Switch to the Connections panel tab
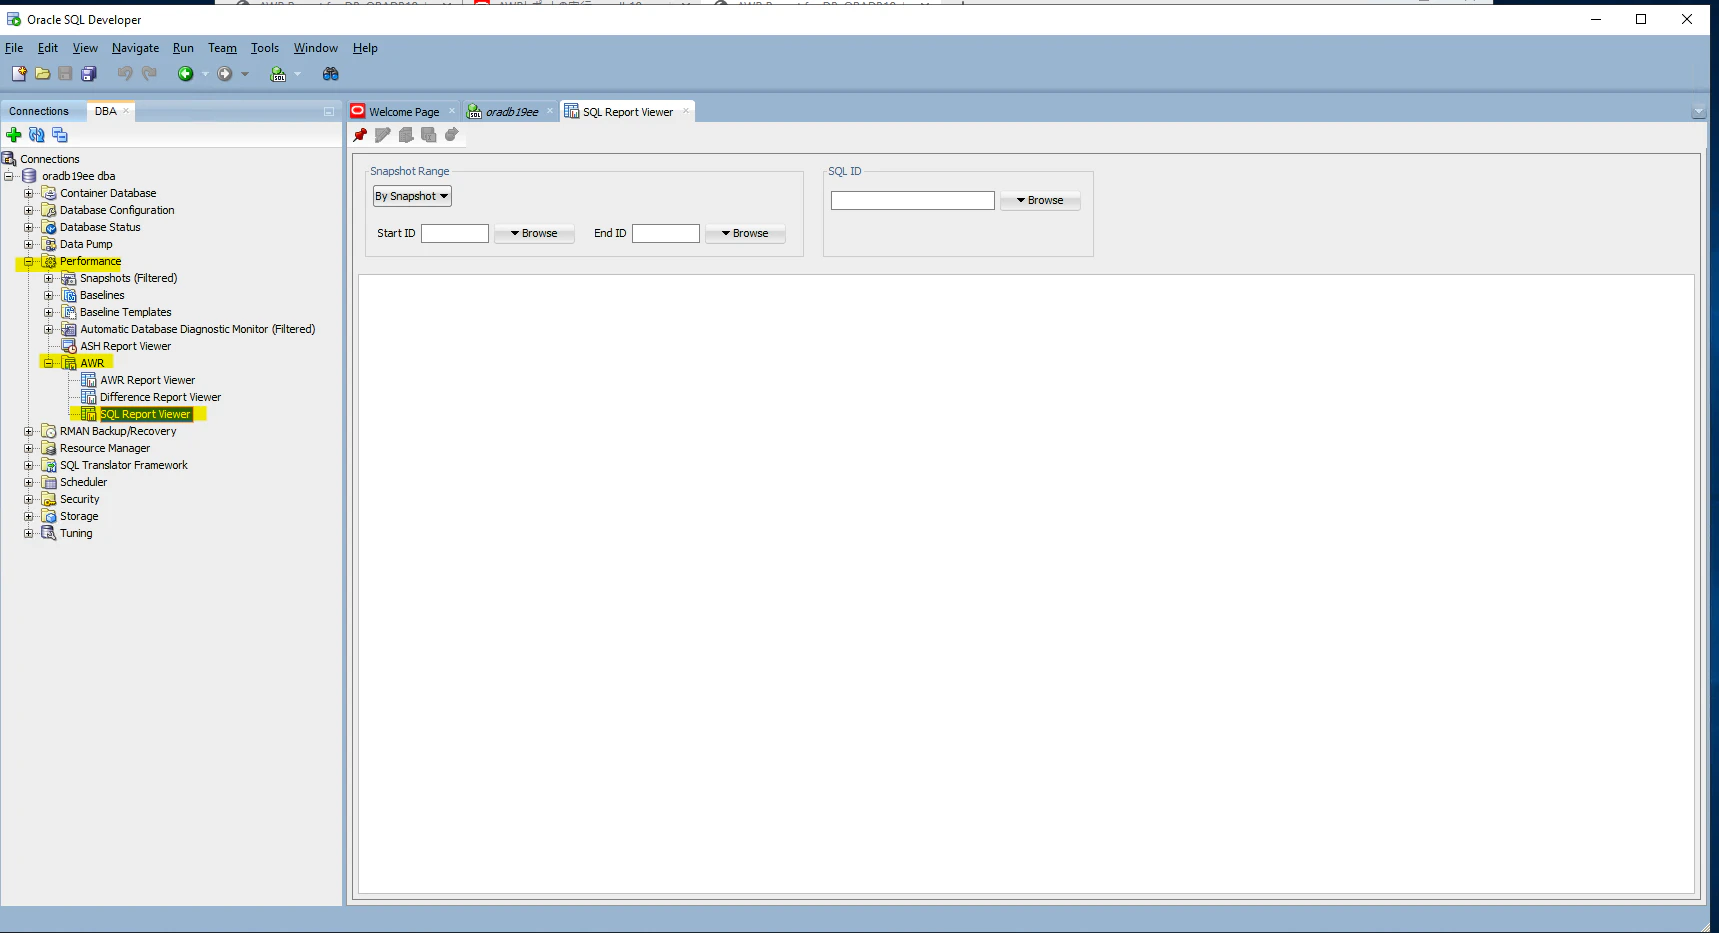This screenshot has width=1719, height=933. click(x=39, y=111)
